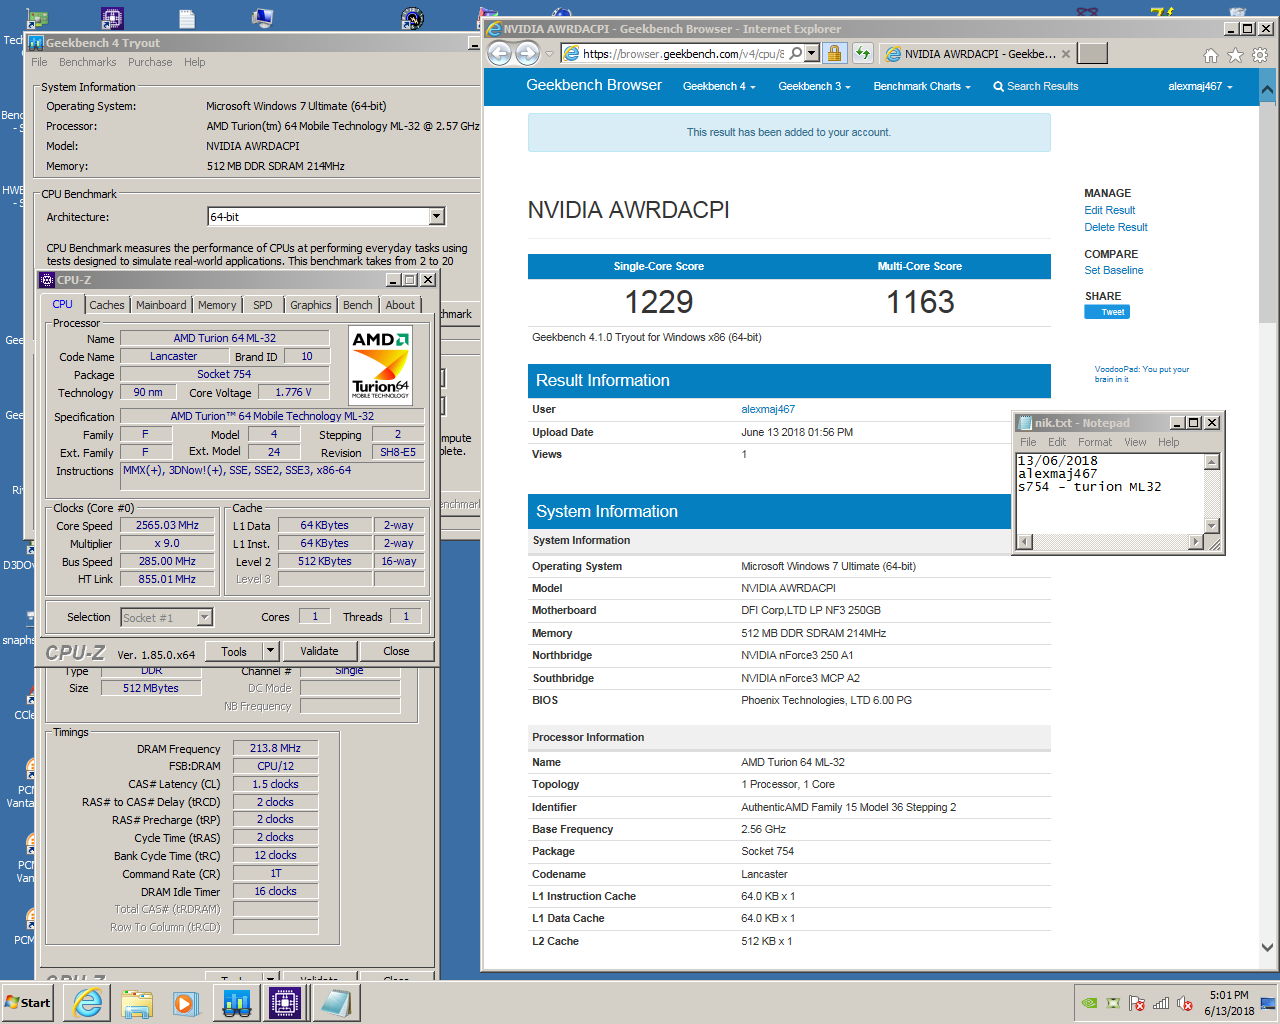Screen dimensions: 1280x1024
Task: Open Internet Explorer from the taskbar
Action: click(x=88, y=1003)
